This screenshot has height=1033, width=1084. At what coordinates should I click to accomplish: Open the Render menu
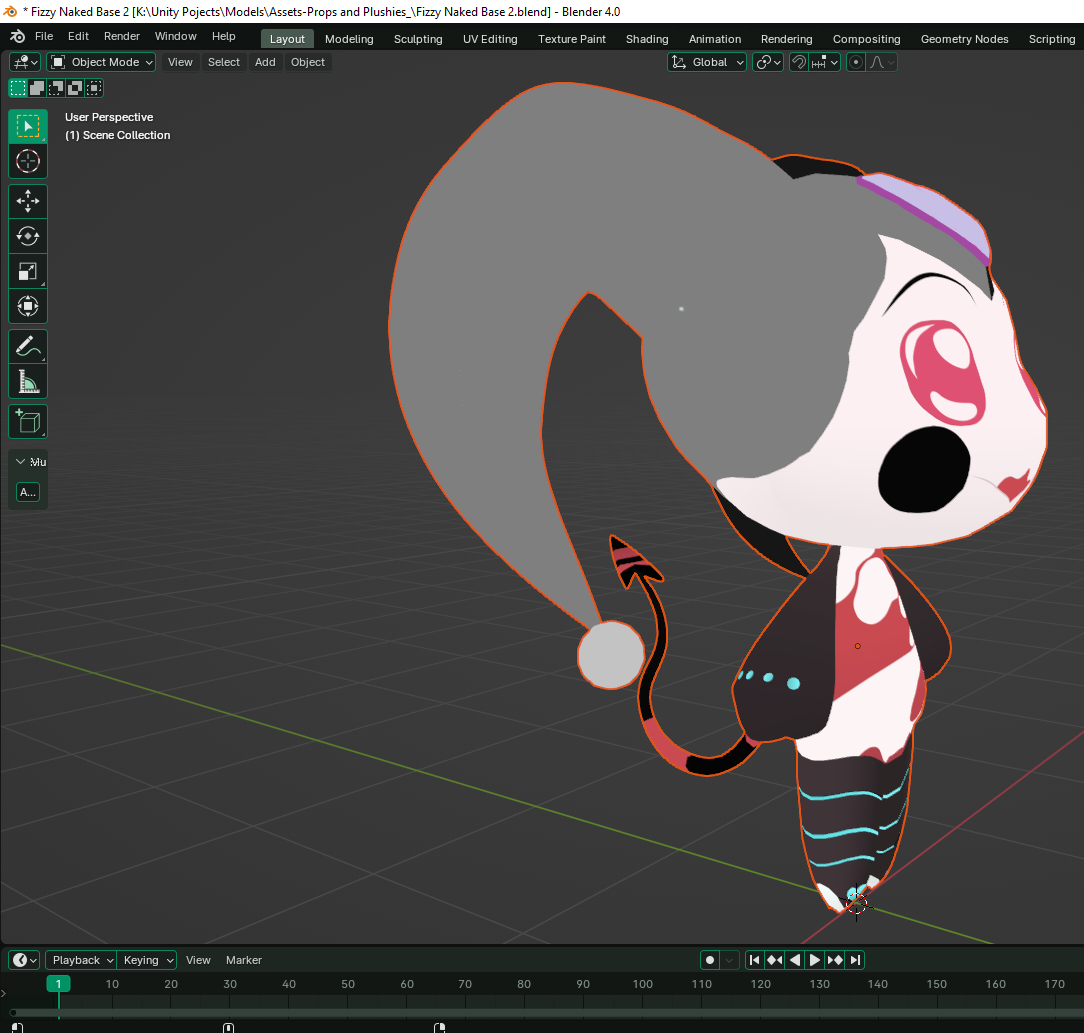pyautogui.click(x=122, y=36)
